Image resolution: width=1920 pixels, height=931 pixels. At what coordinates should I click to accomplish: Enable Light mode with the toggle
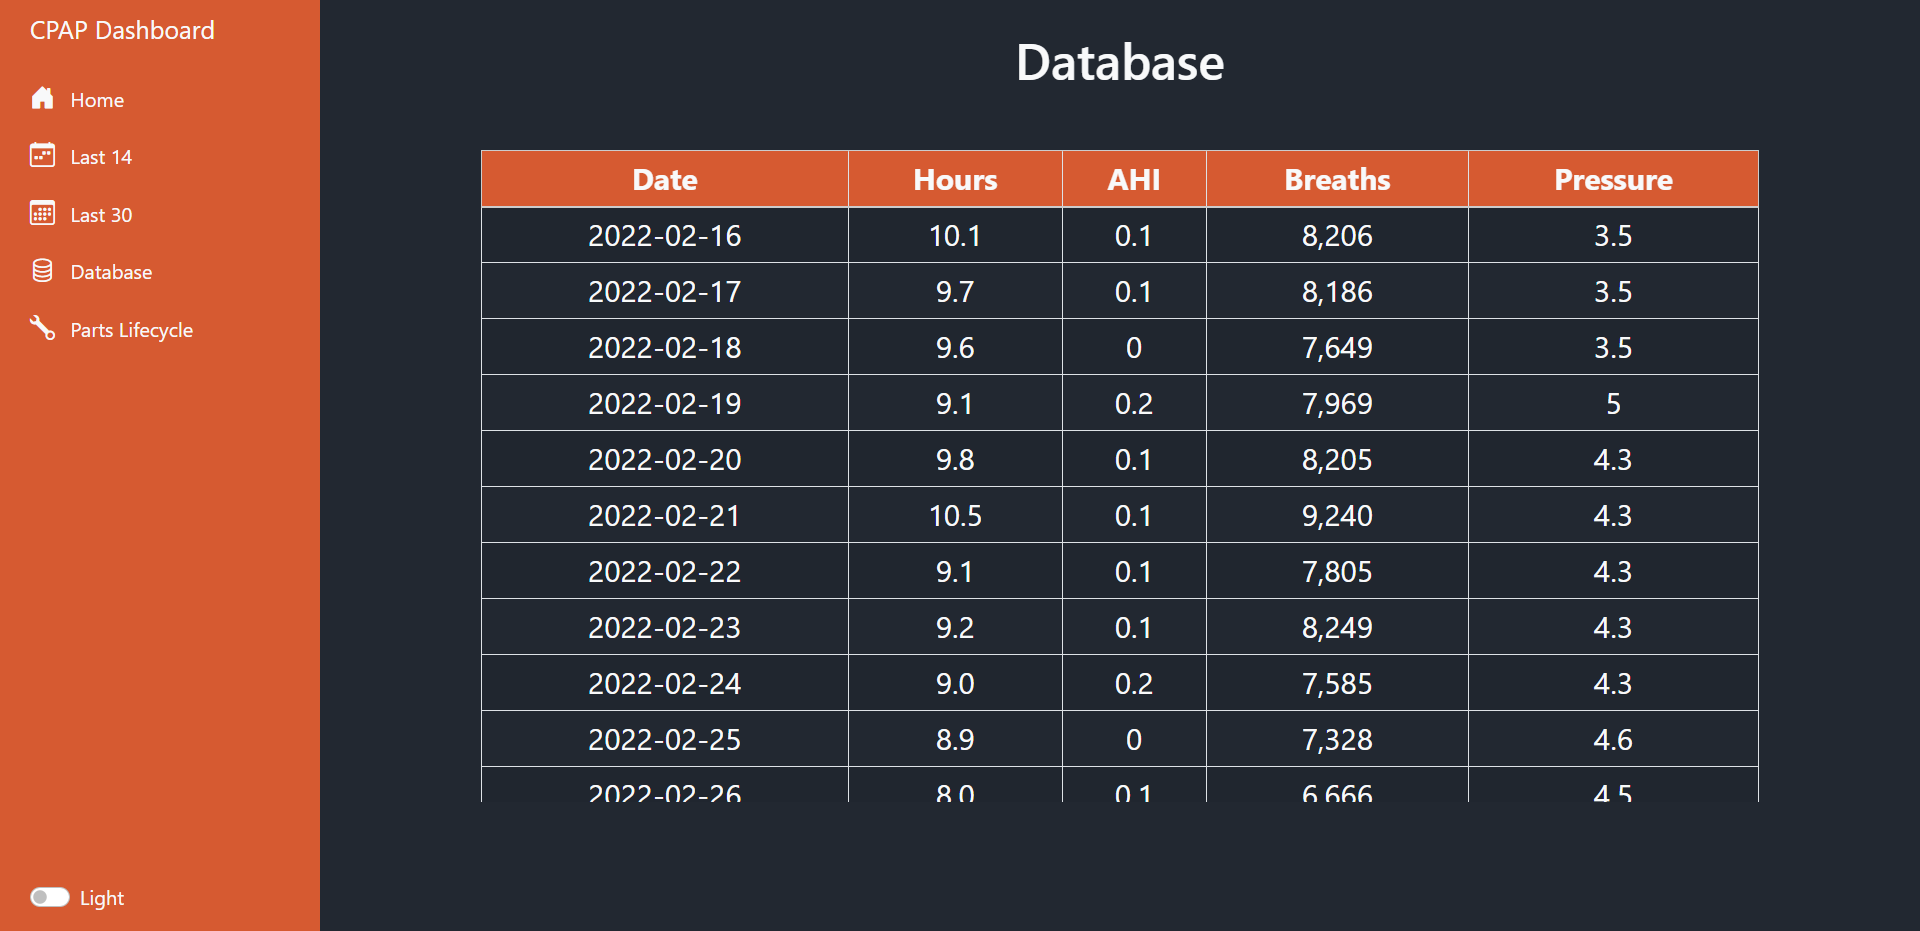click(x=51, y=897)
